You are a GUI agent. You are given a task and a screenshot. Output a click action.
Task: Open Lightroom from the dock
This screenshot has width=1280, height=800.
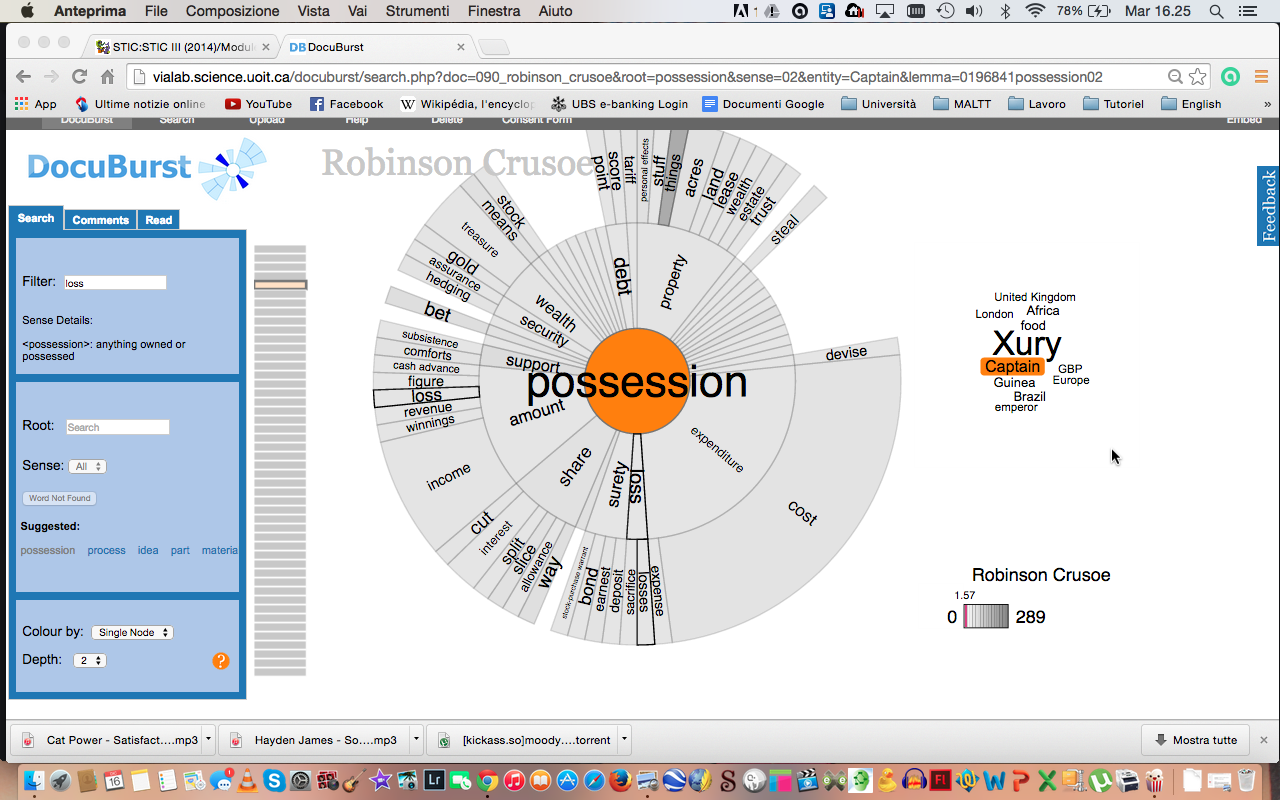[x=434, y=780]
